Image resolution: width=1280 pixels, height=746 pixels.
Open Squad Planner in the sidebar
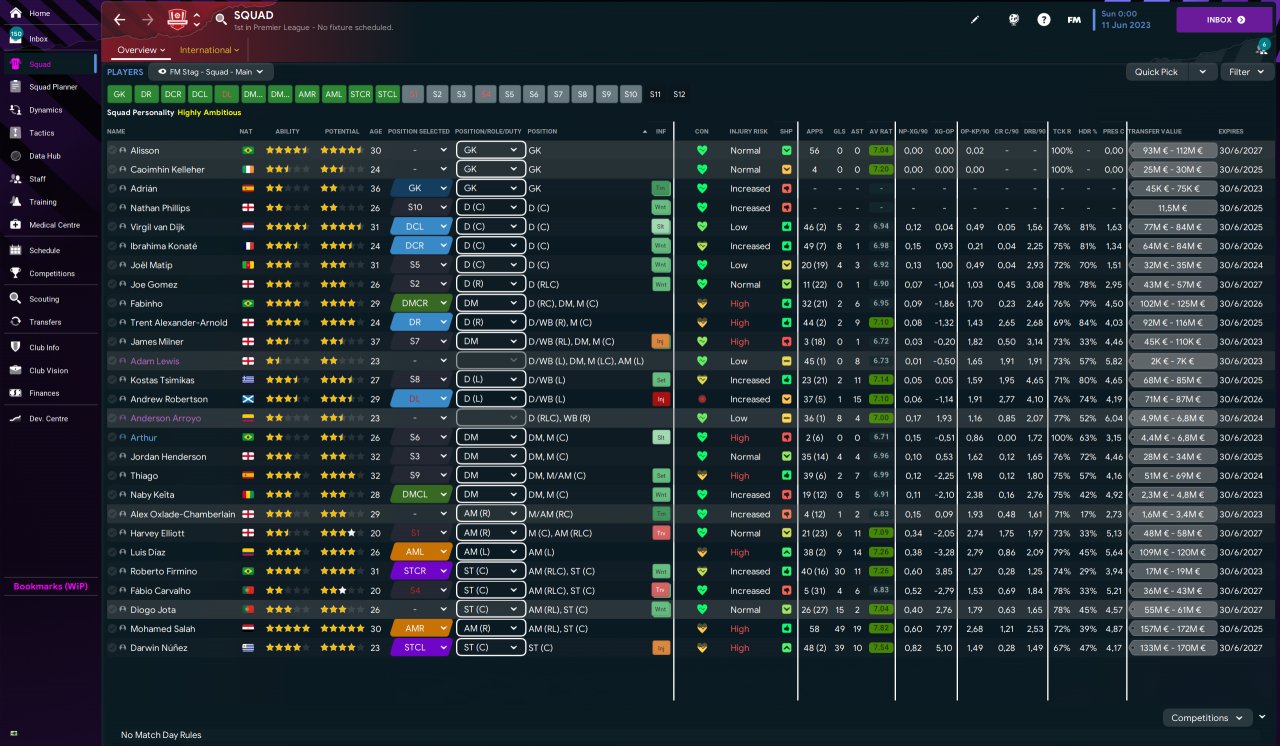(48, 87)
